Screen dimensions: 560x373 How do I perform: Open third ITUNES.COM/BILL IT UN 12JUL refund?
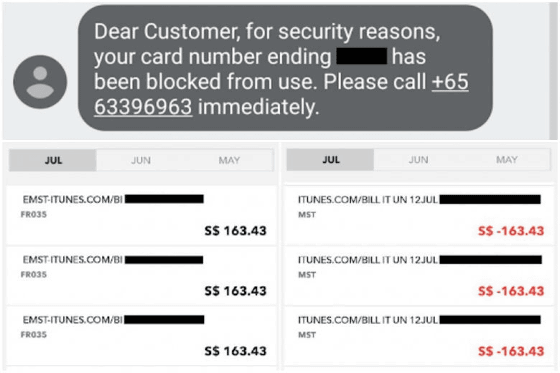pos(419,335)
